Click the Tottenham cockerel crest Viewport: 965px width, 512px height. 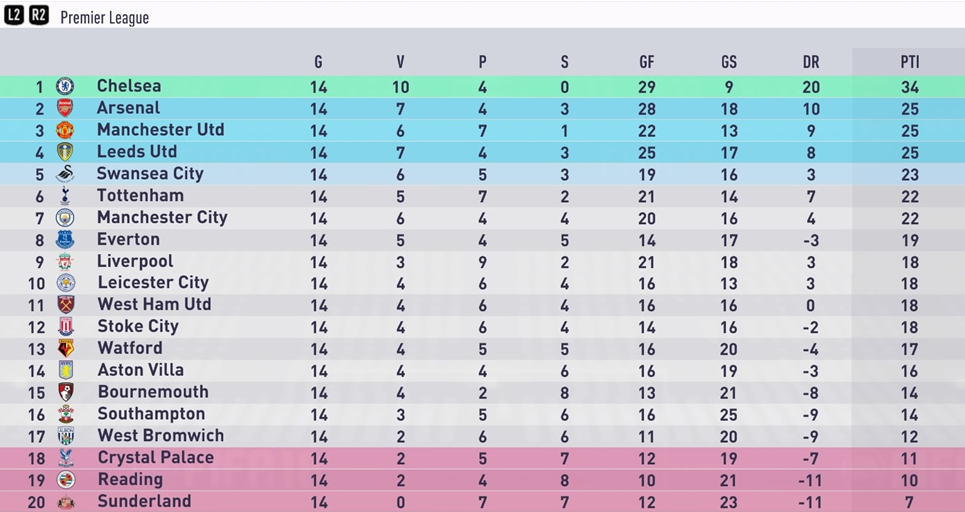(65, 196)
